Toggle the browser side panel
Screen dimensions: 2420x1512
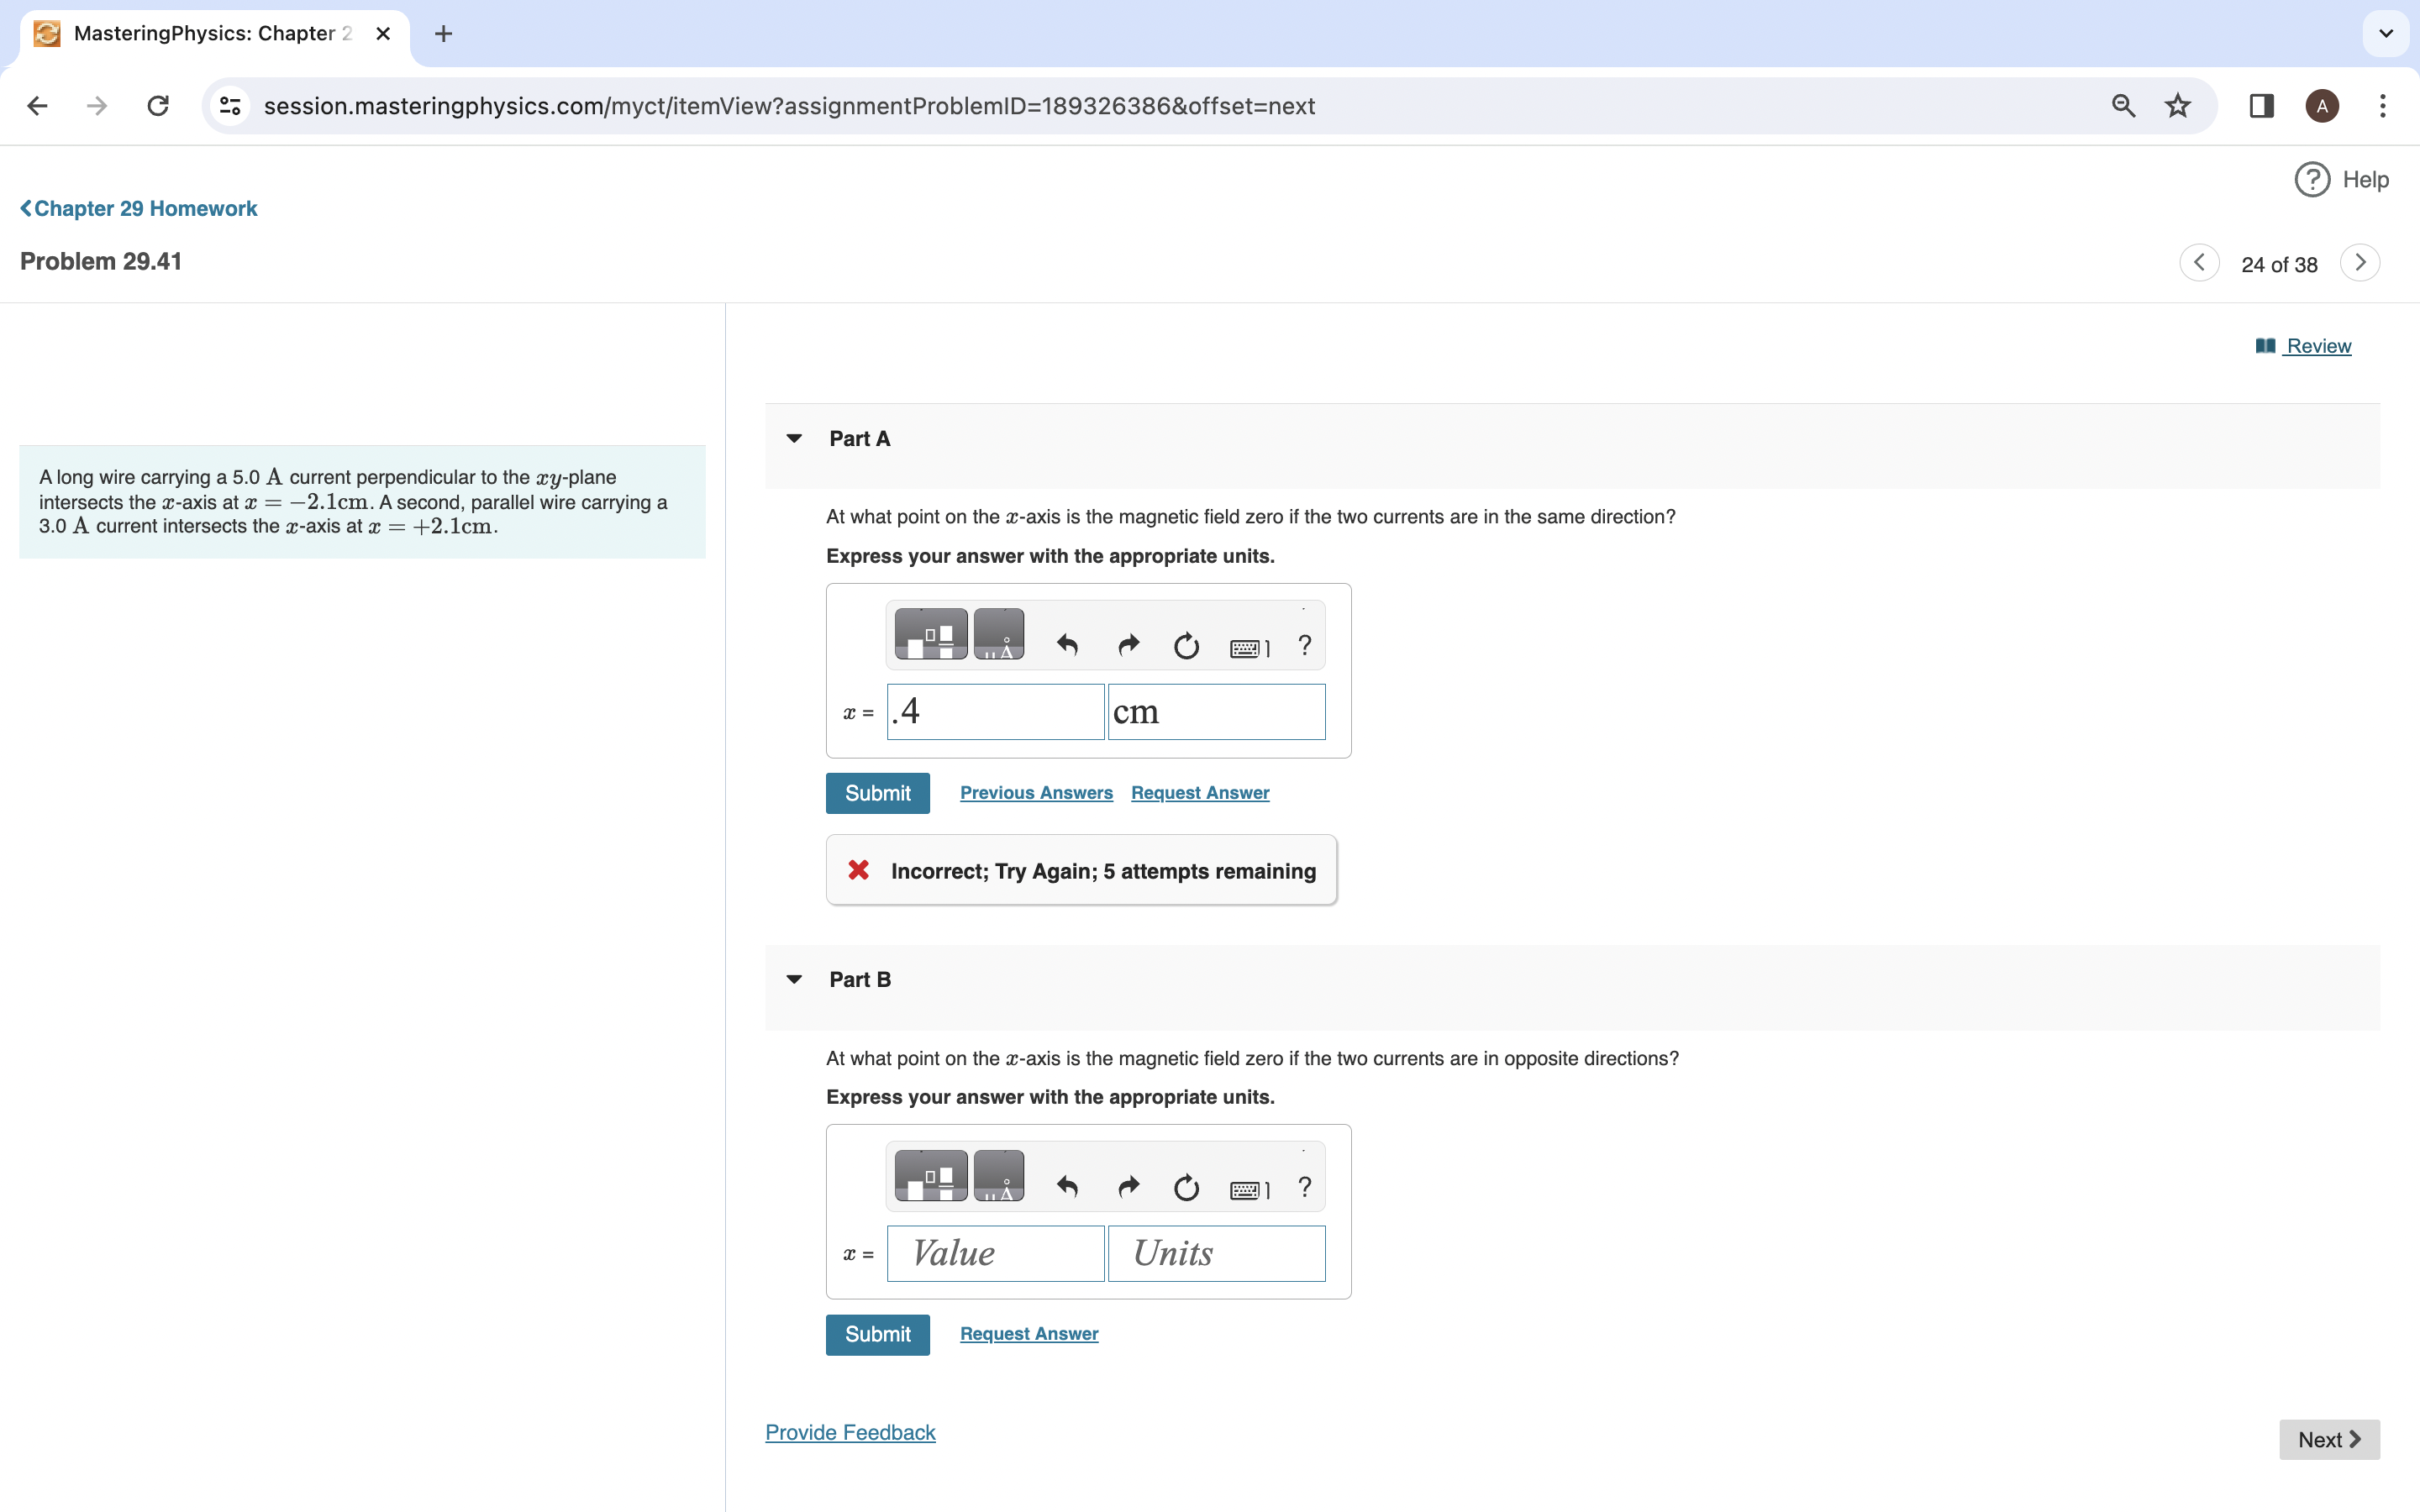point(2261,106)
